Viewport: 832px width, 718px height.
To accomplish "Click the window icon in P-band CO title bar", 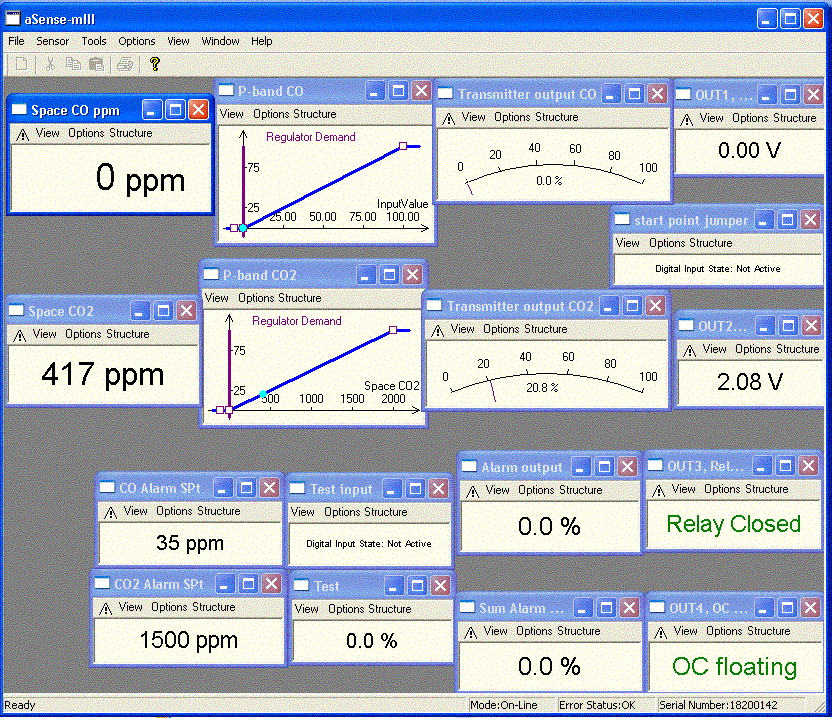I will [x=226, y=90].
